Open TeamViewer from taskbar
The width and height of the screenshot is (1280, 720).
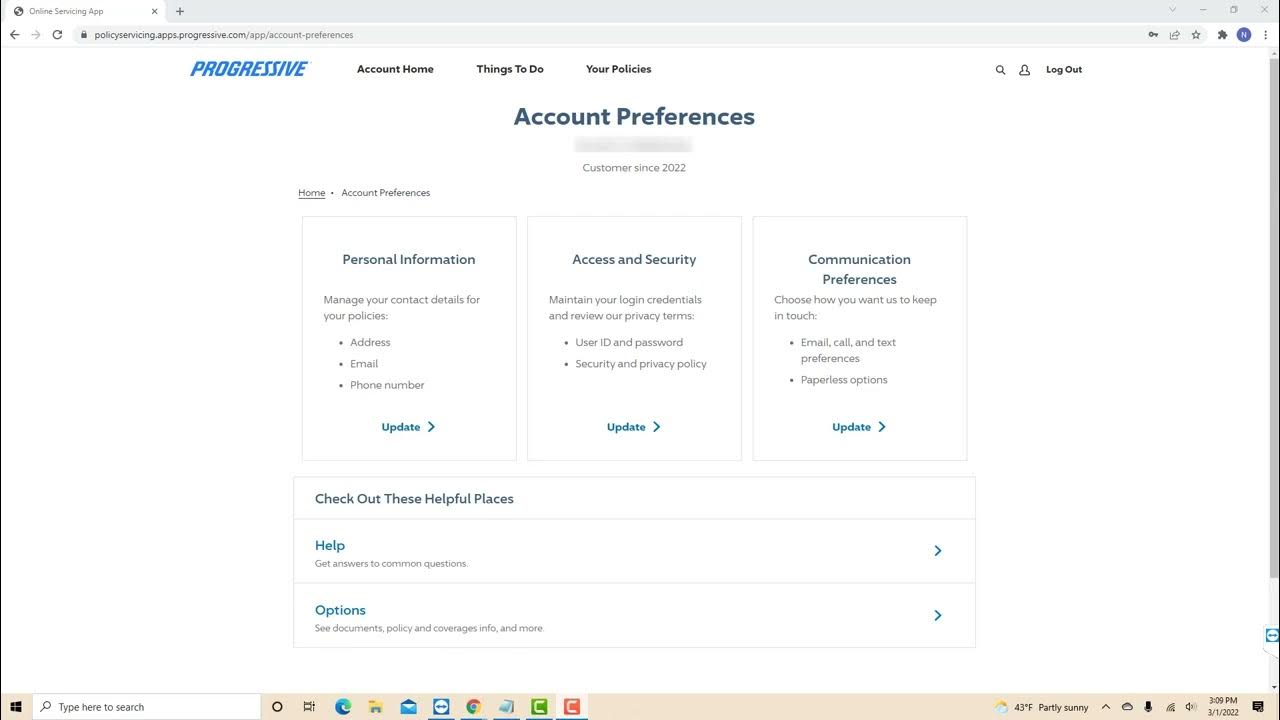tap(441, 707)
